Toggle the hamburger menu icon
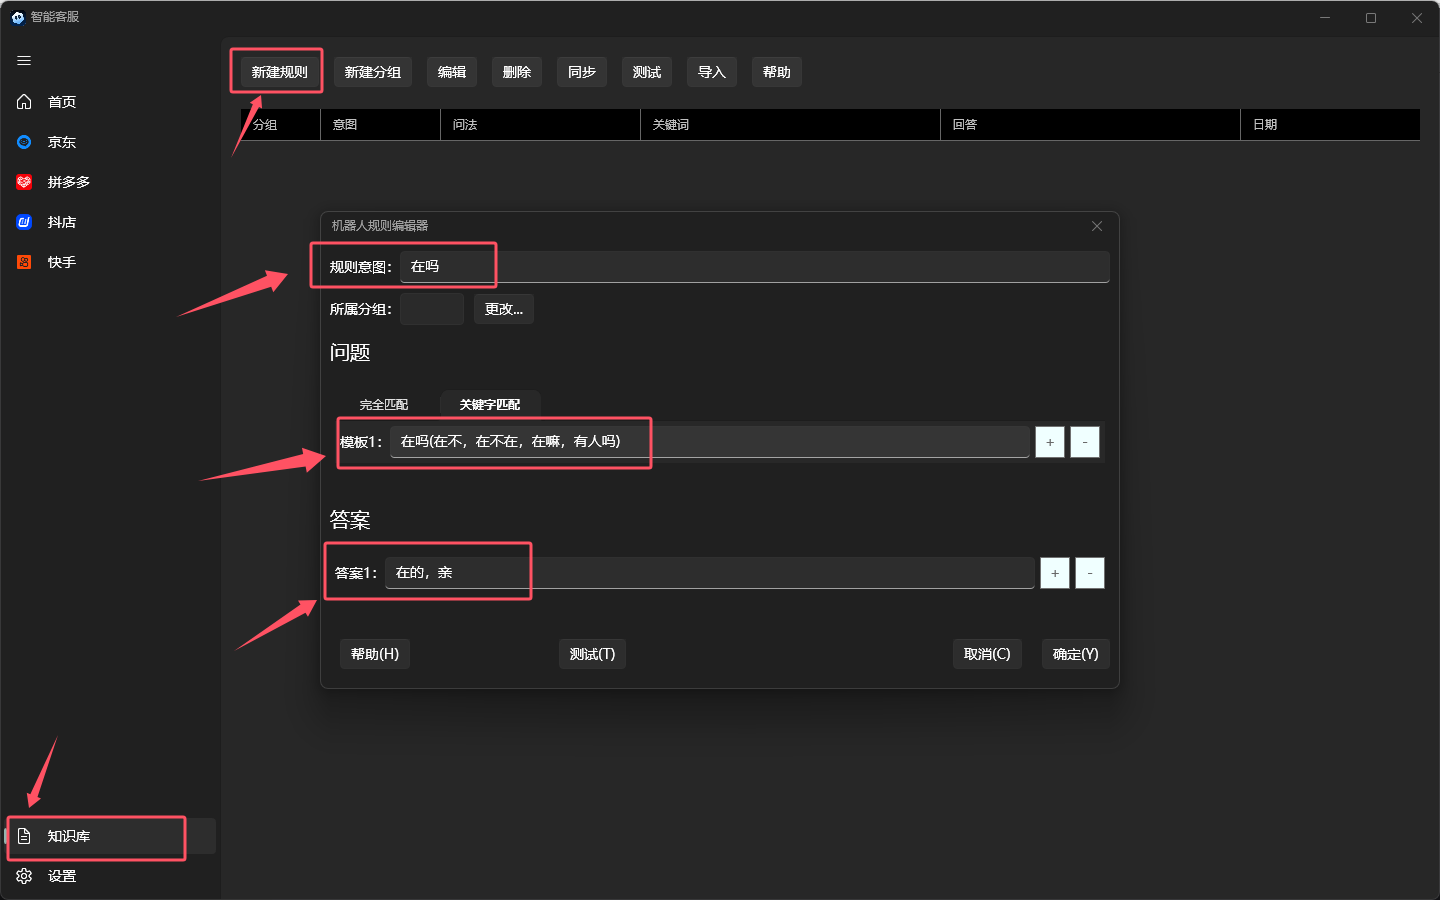The width and height of the screenshot is (1440, 900). point(24,61)
